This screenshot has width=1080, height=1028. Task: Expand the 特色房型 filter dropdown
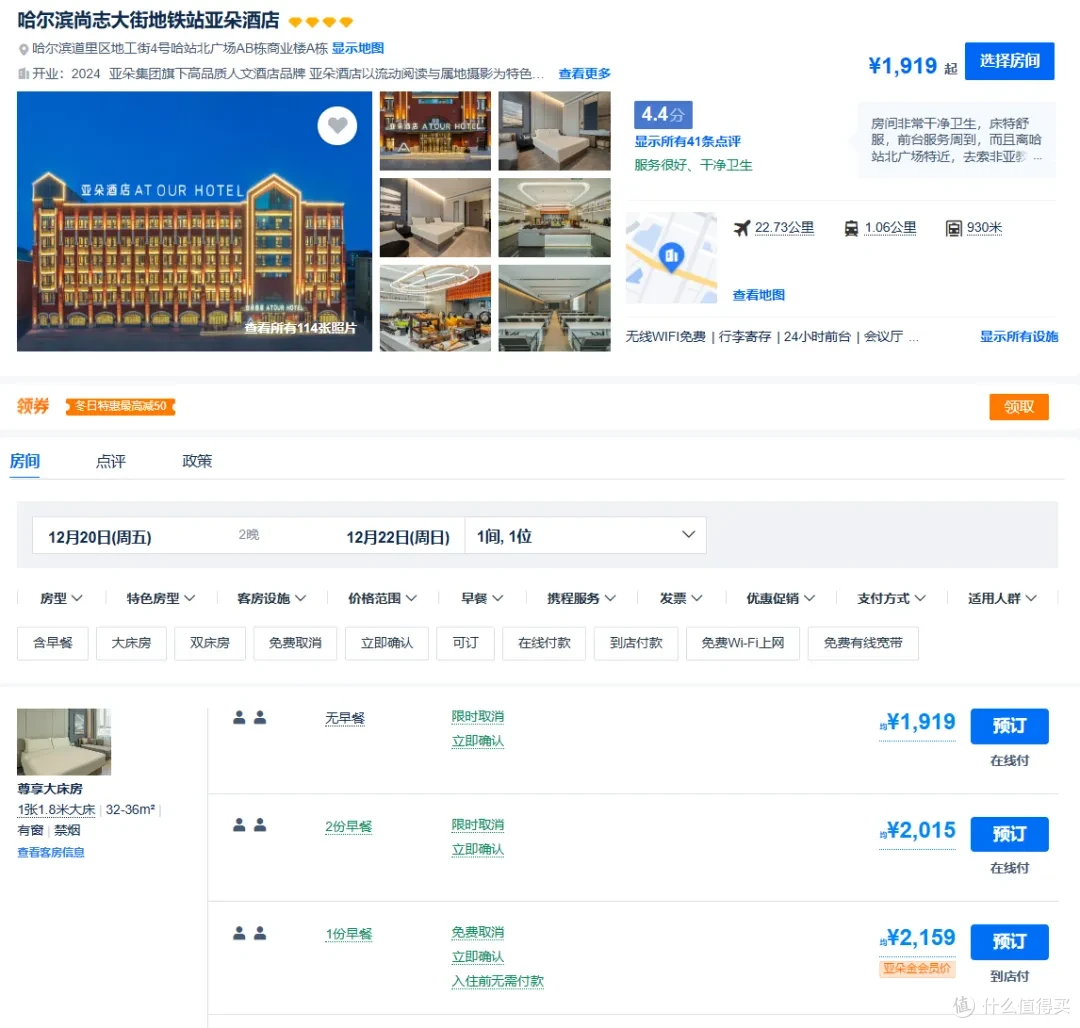pyautogui.click(x=160, y=598)
